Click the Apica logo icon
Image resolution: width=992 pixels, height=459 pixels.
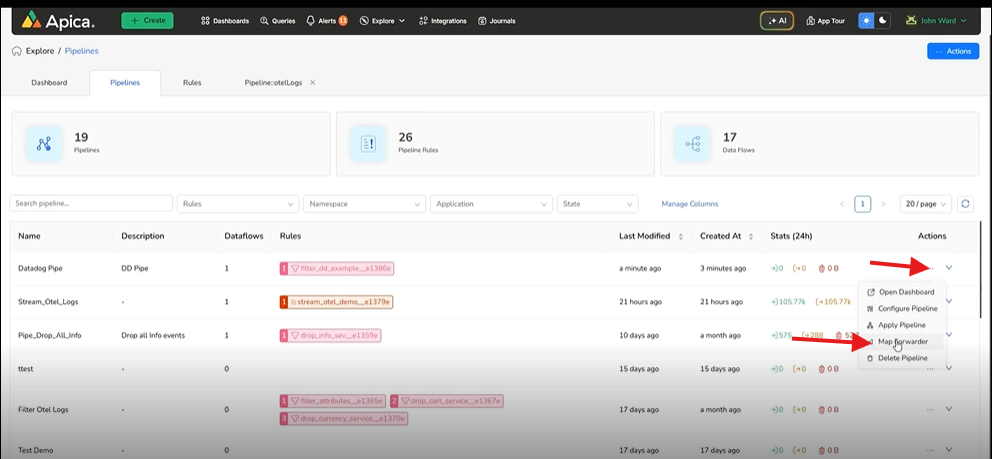(x=31, y=20)
